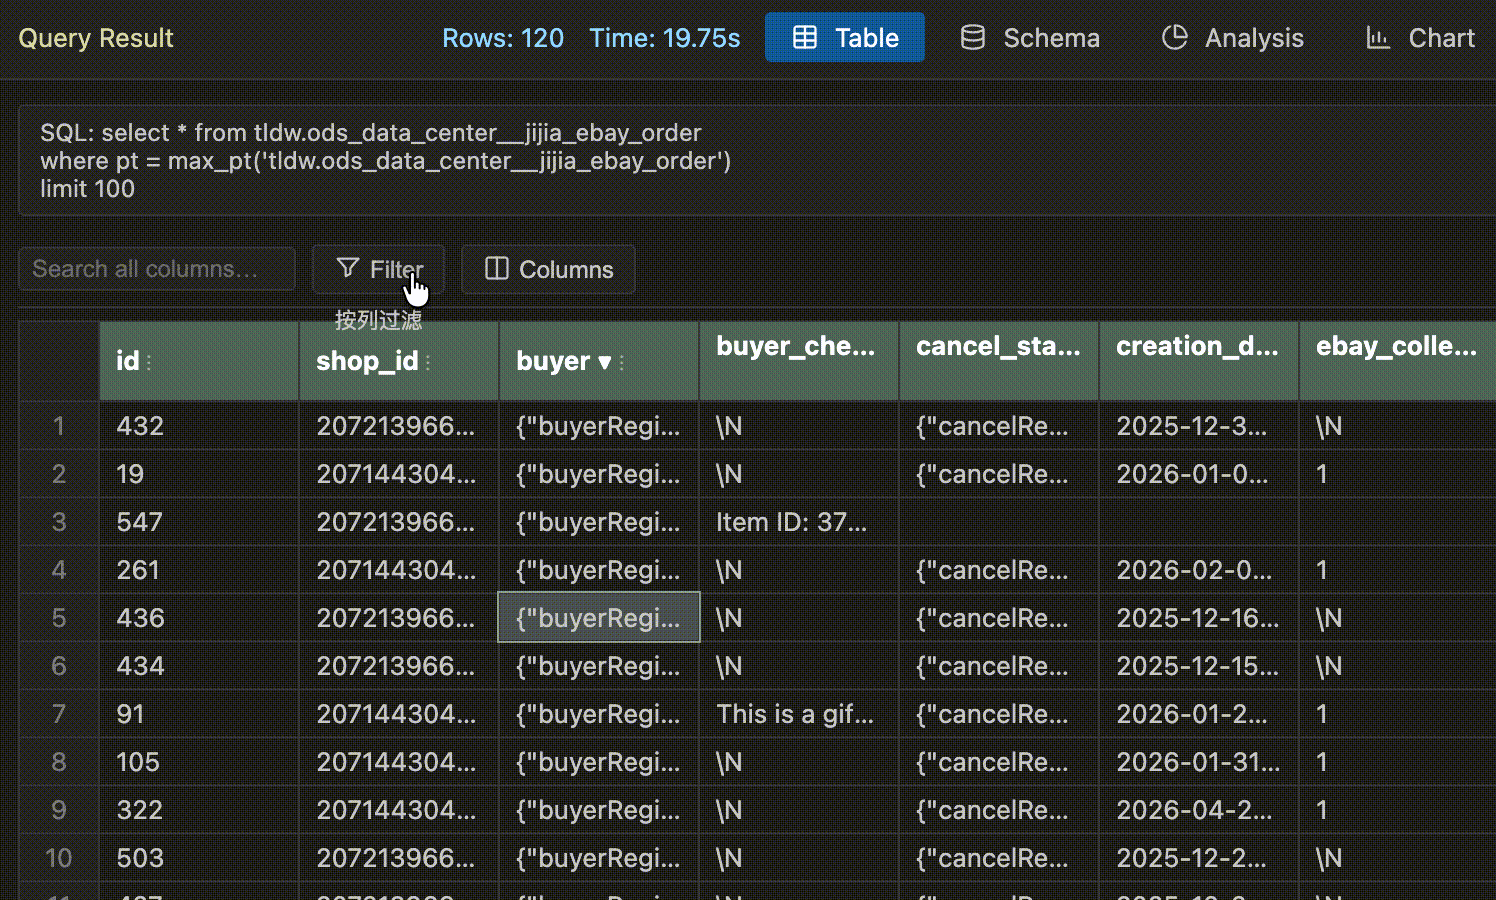Click the SQL query text box
1496x900 pixels.
coord(757,161)
